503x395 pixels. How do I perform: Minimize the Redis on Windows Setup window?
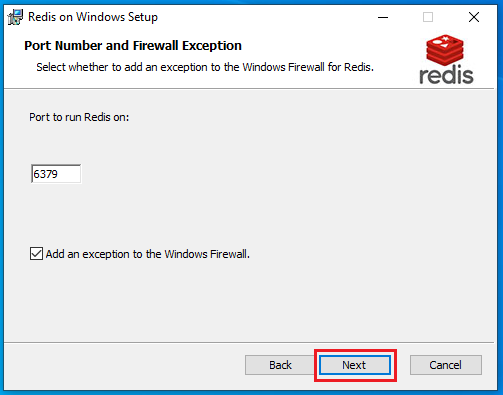pyautogui.click(x=383, y=17)
